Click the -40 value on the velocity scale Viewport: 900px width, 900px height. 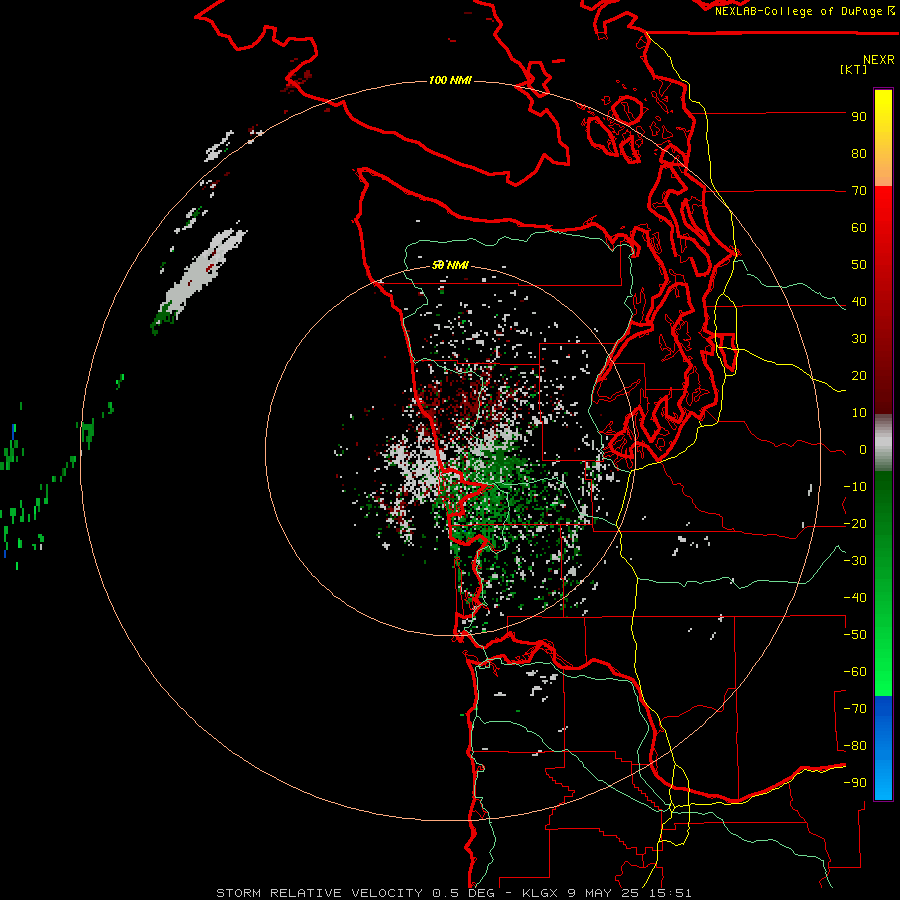coord(855,598)
